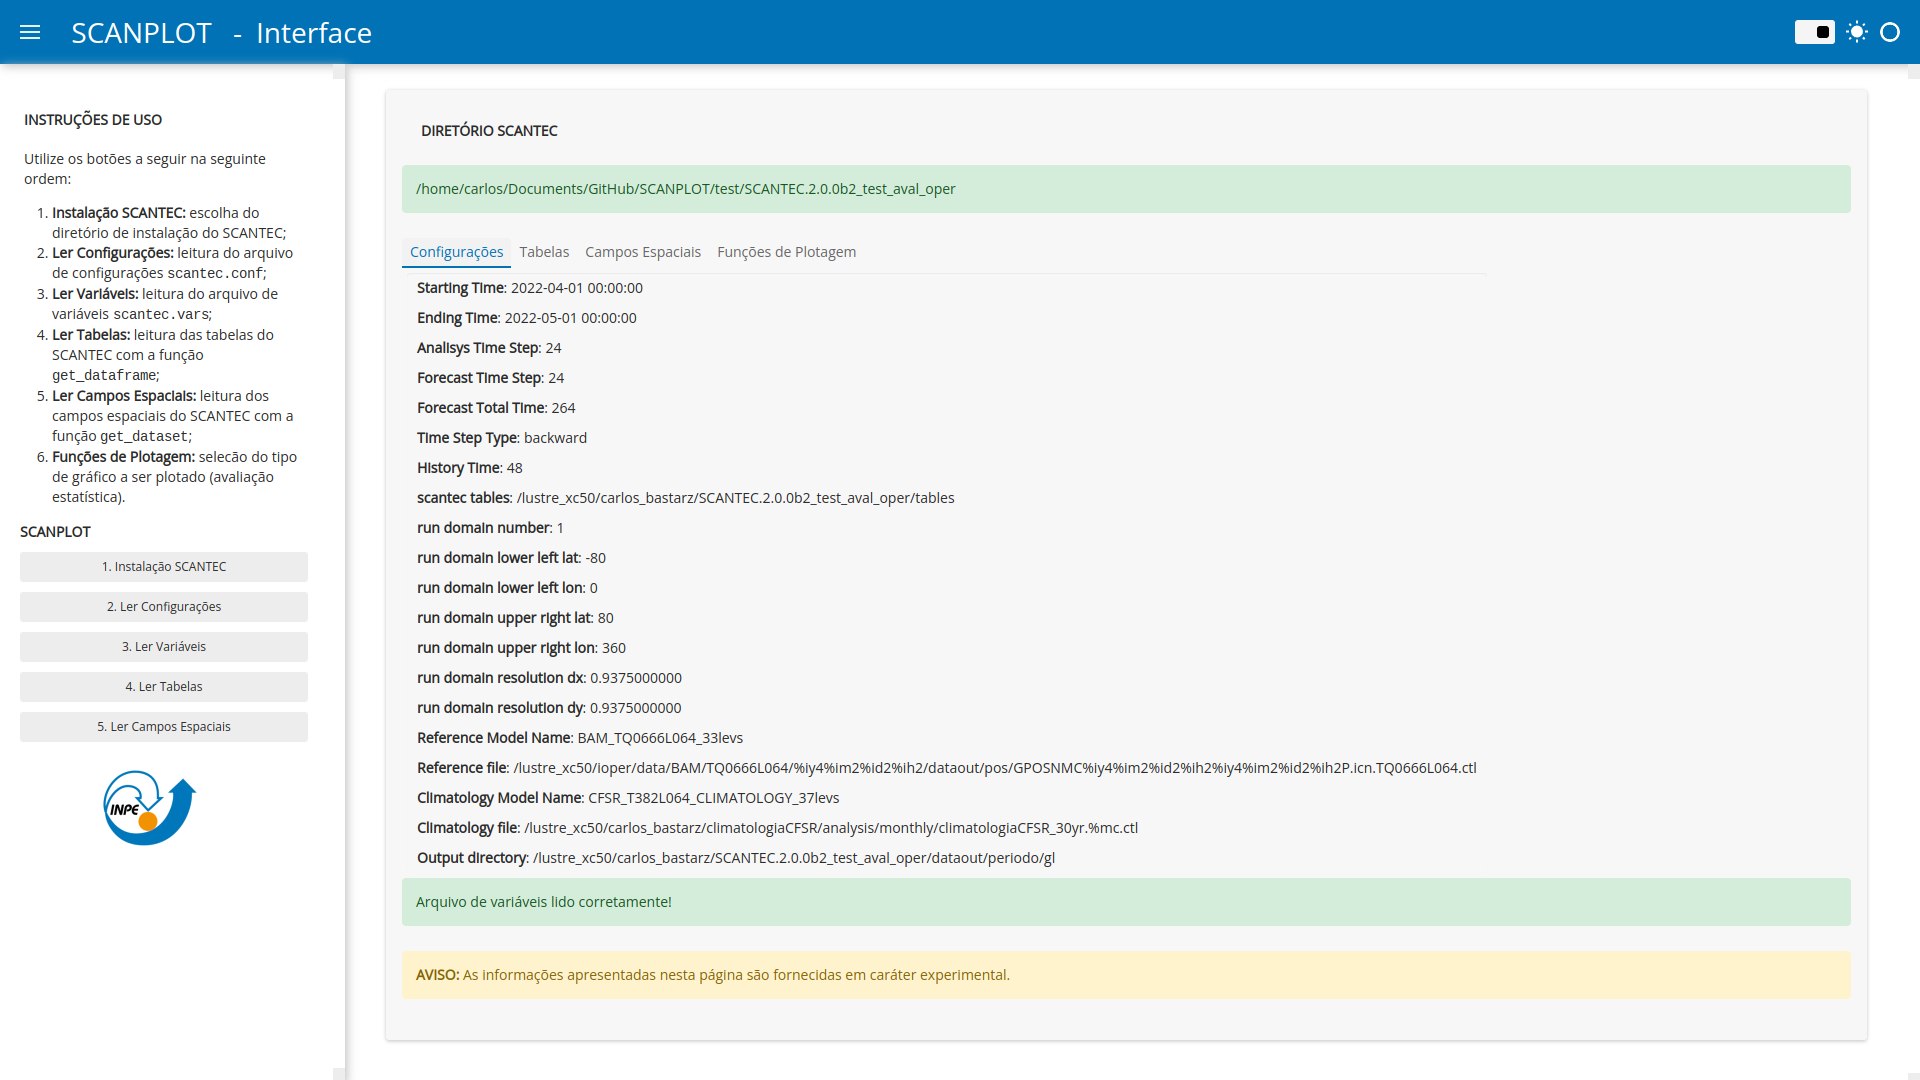Open the Funções de Plotagem tab
This screenshot has height=1080, width=1920.
coord(786,252)
